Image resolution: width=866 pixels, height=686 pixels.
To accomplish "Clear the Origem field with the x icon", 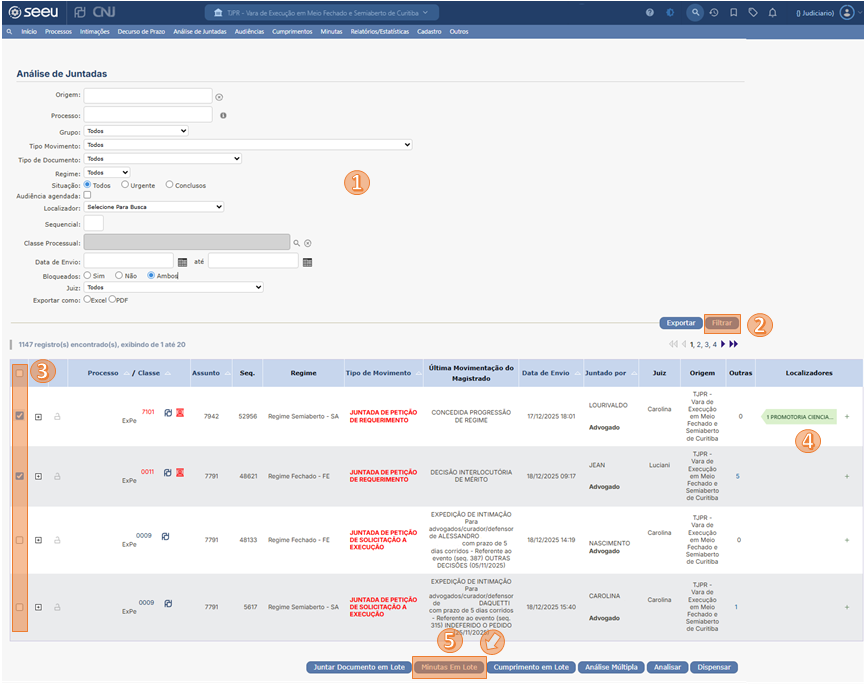I will 219,97.
